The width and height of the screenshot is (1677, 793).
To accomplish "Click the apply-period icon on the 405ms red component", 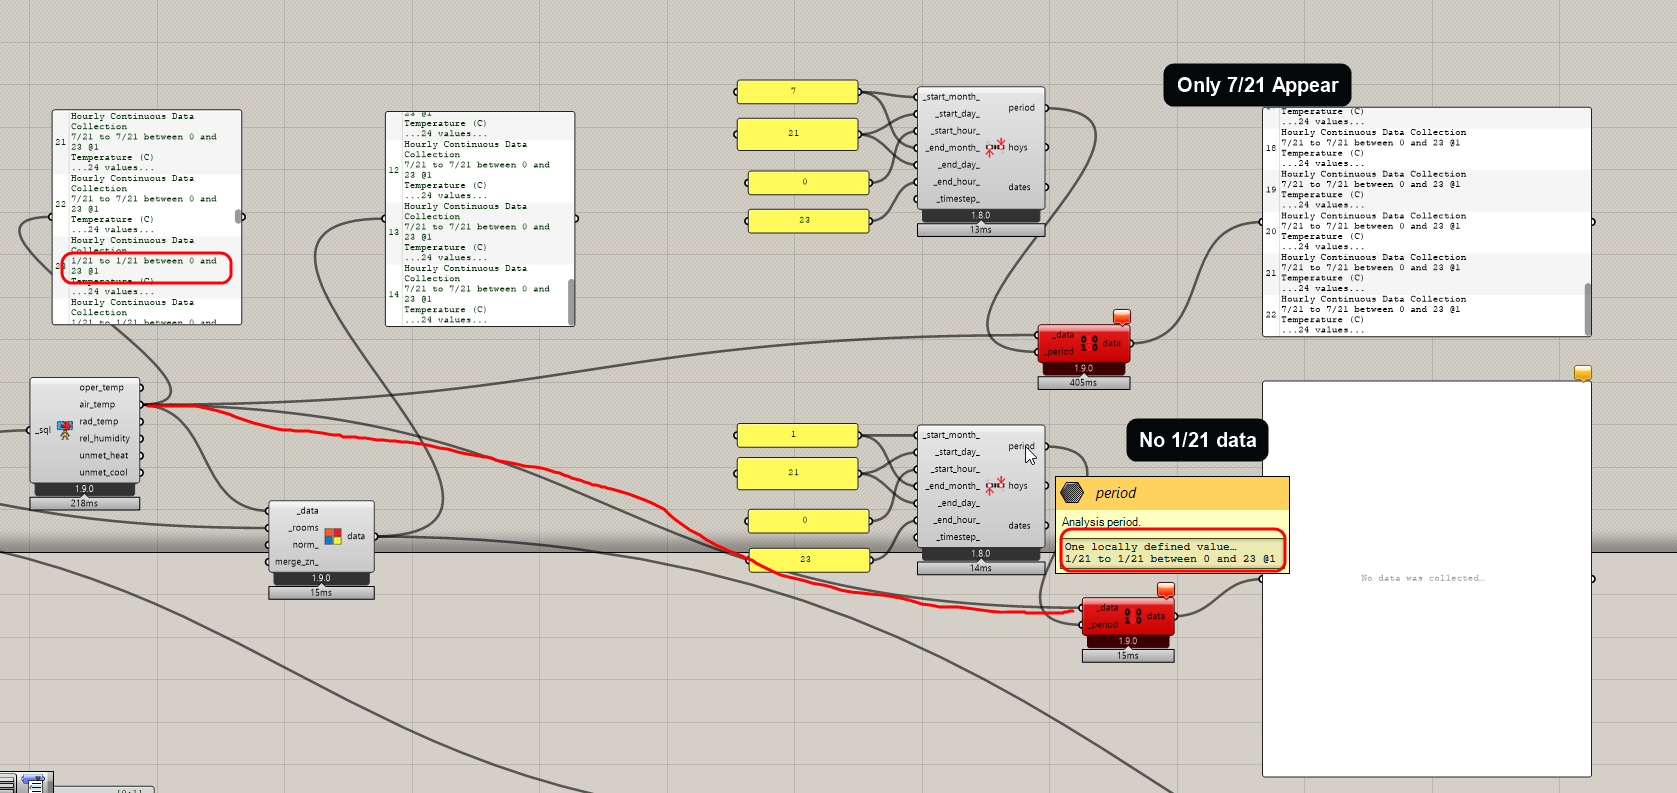I will 1089,343.
